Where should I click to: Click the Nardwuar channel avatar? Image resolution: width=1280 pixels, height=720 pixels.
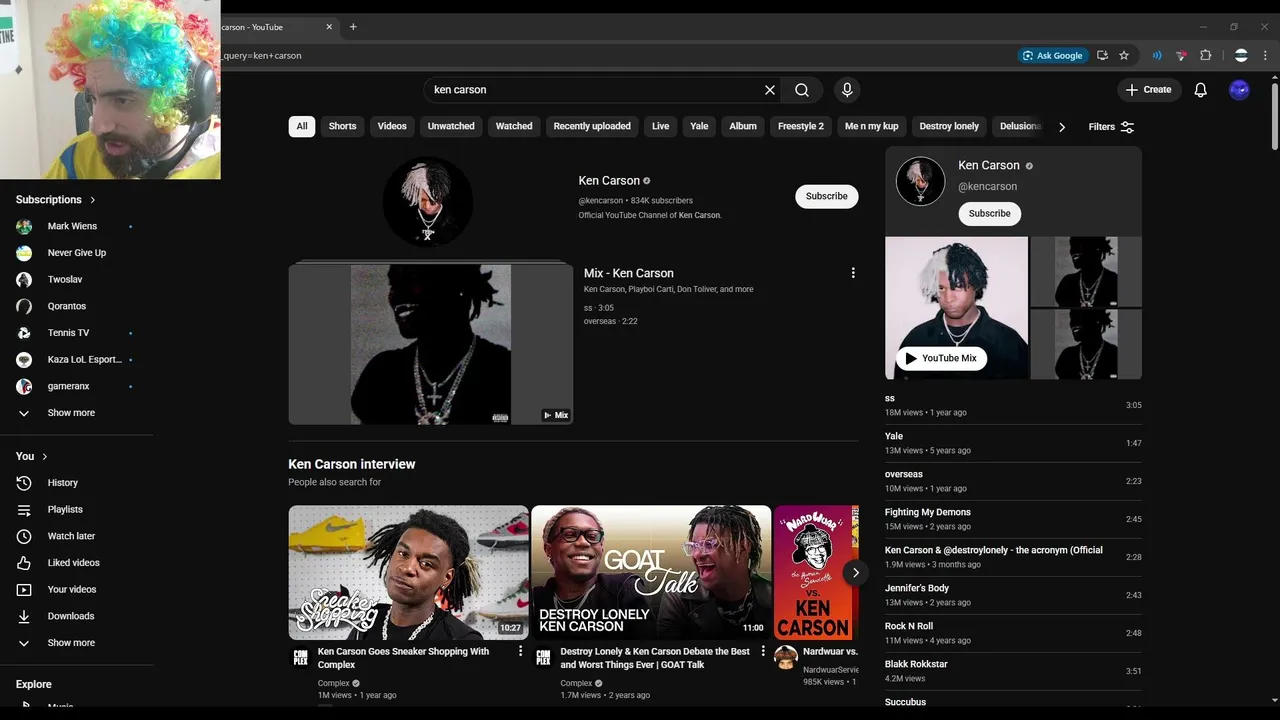786,657
